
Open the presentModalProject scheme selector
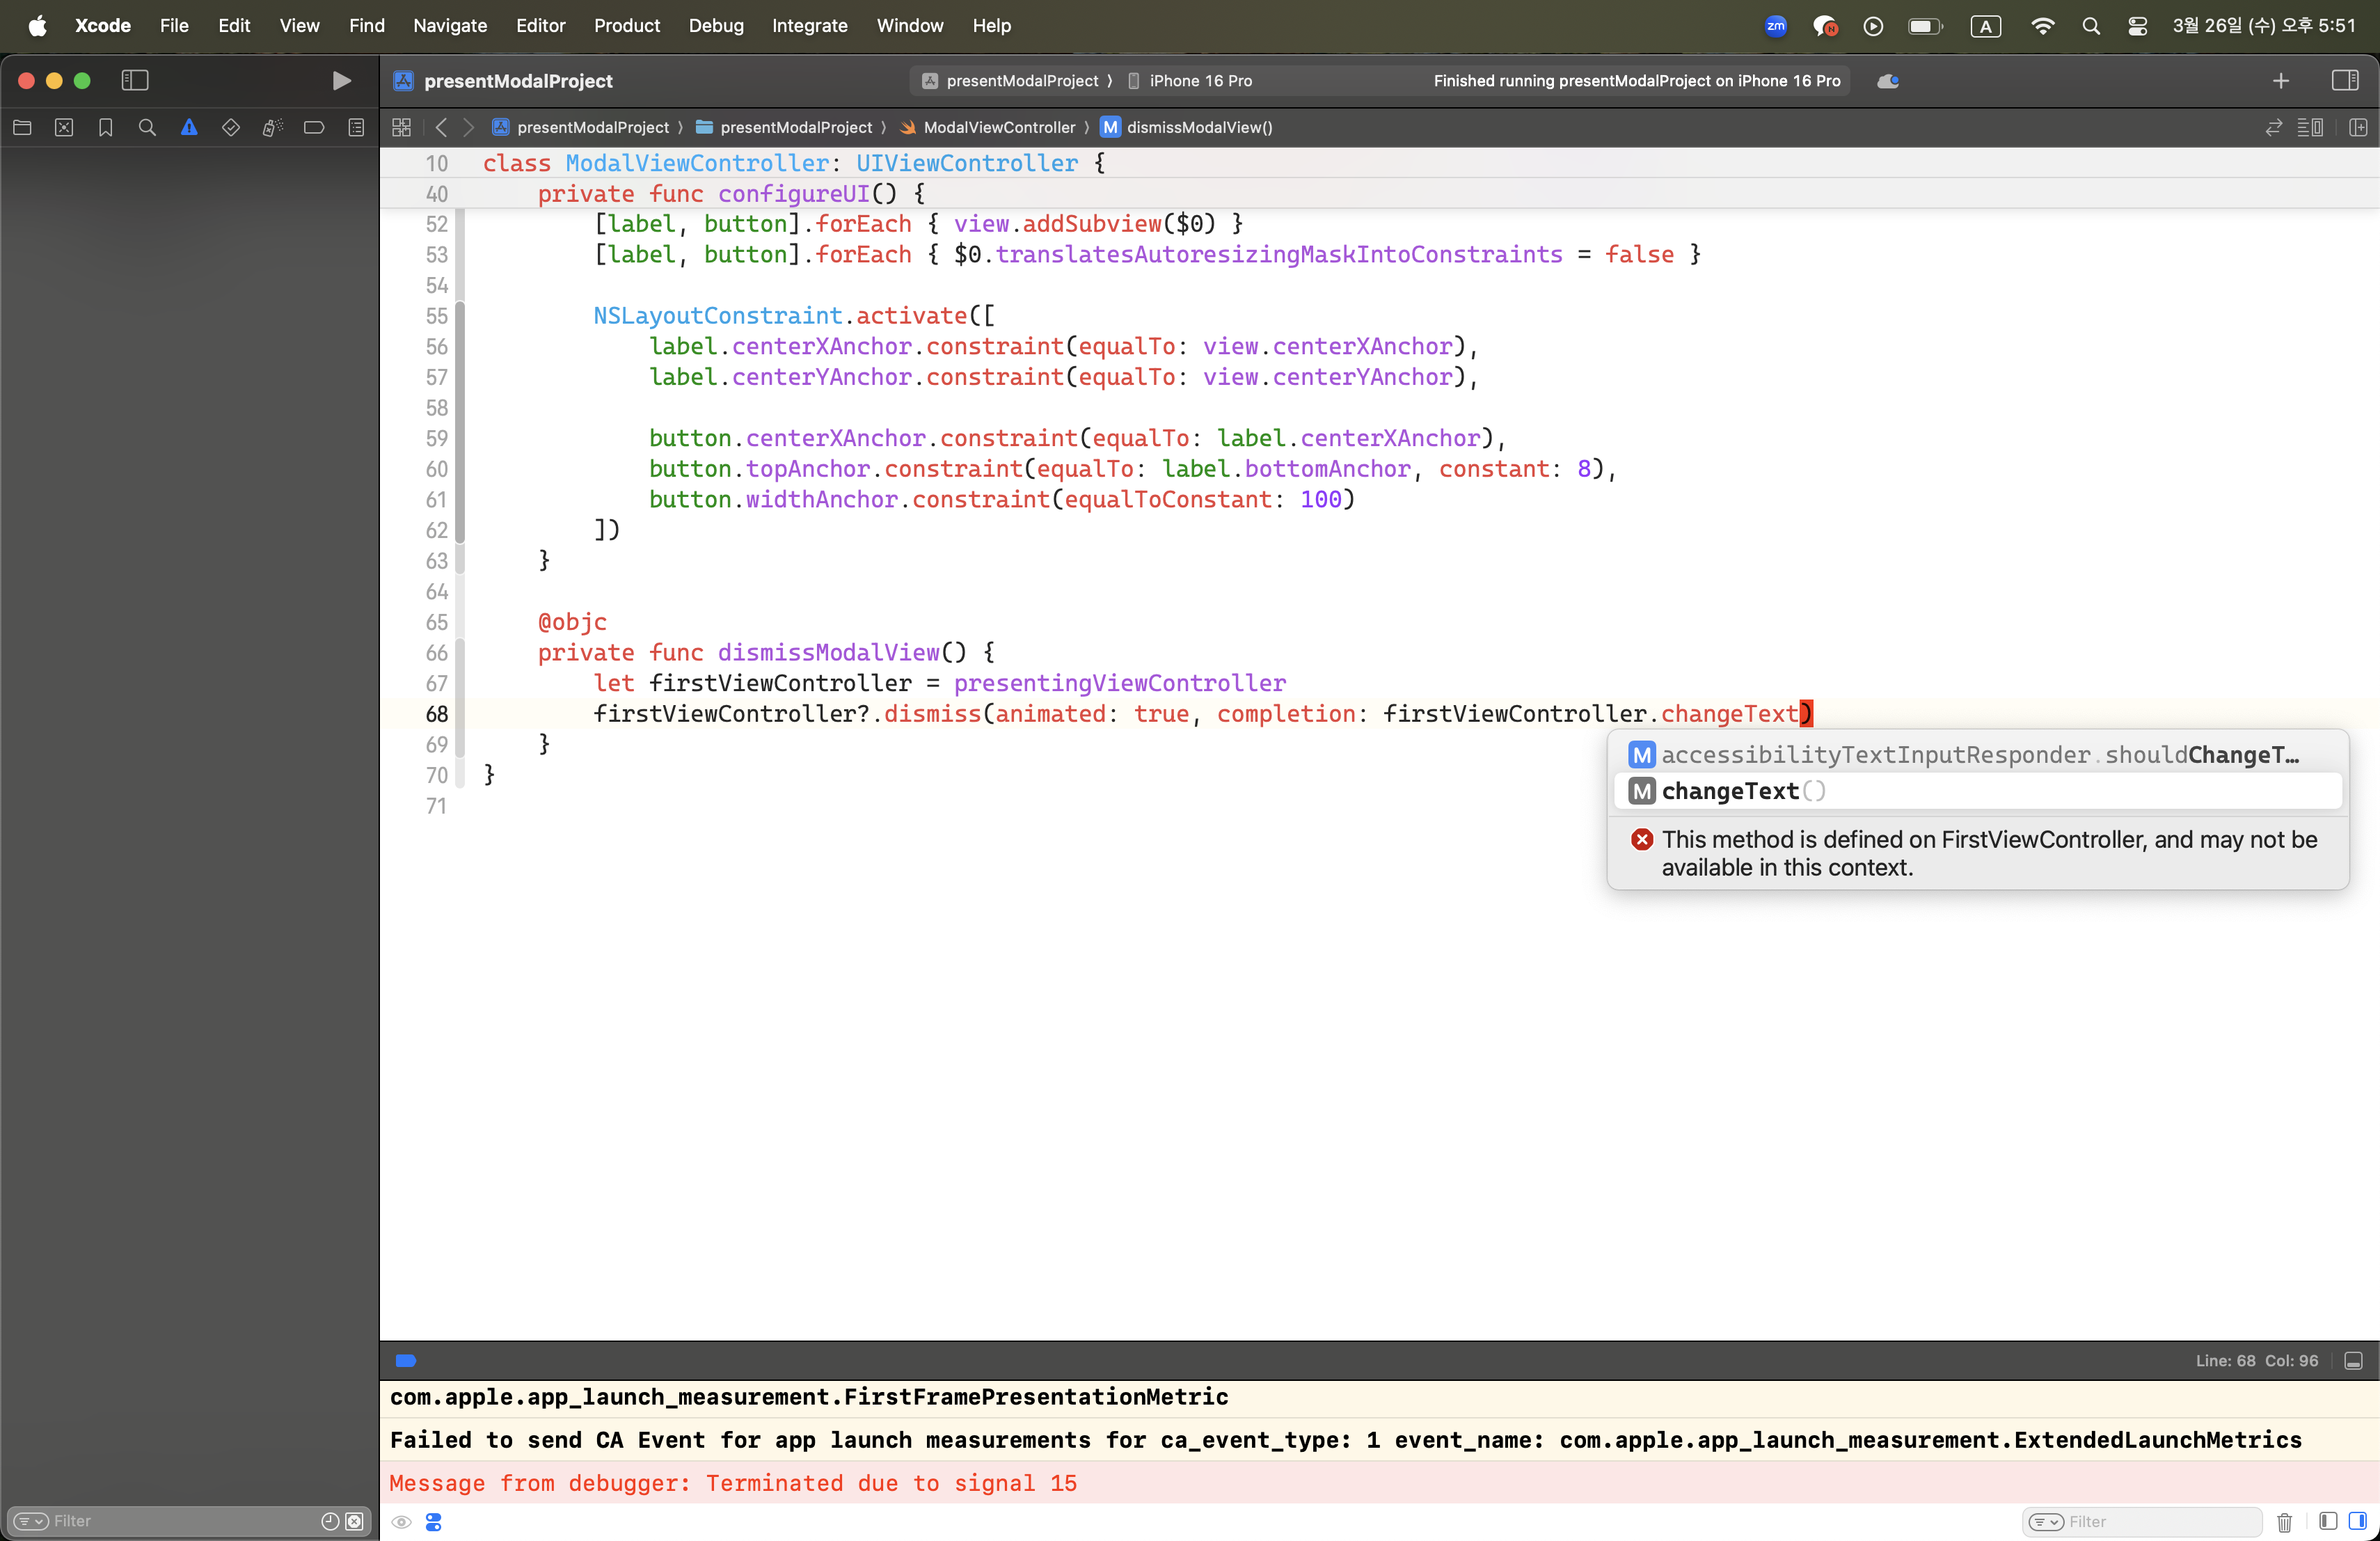click(1020, 80)
